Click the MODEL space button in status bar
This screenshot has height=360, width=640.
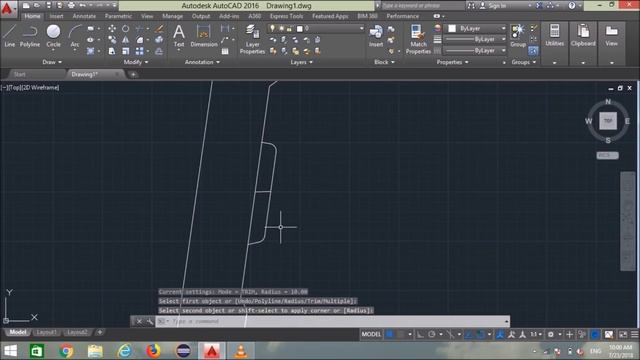click(x=371, y=334)
